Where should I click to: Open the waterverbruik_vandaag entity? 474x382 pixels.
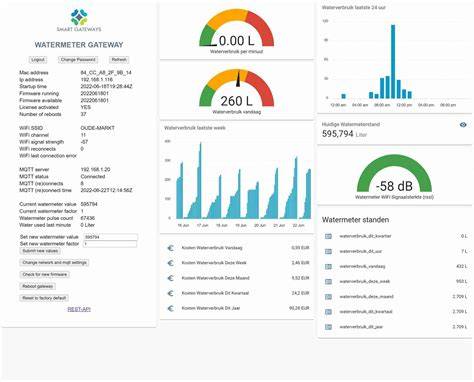click(396, 267)
